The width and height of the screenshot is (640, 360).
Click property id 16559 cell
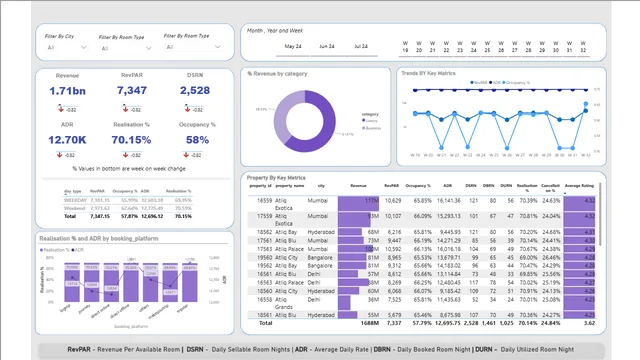[x=264, y=201]
